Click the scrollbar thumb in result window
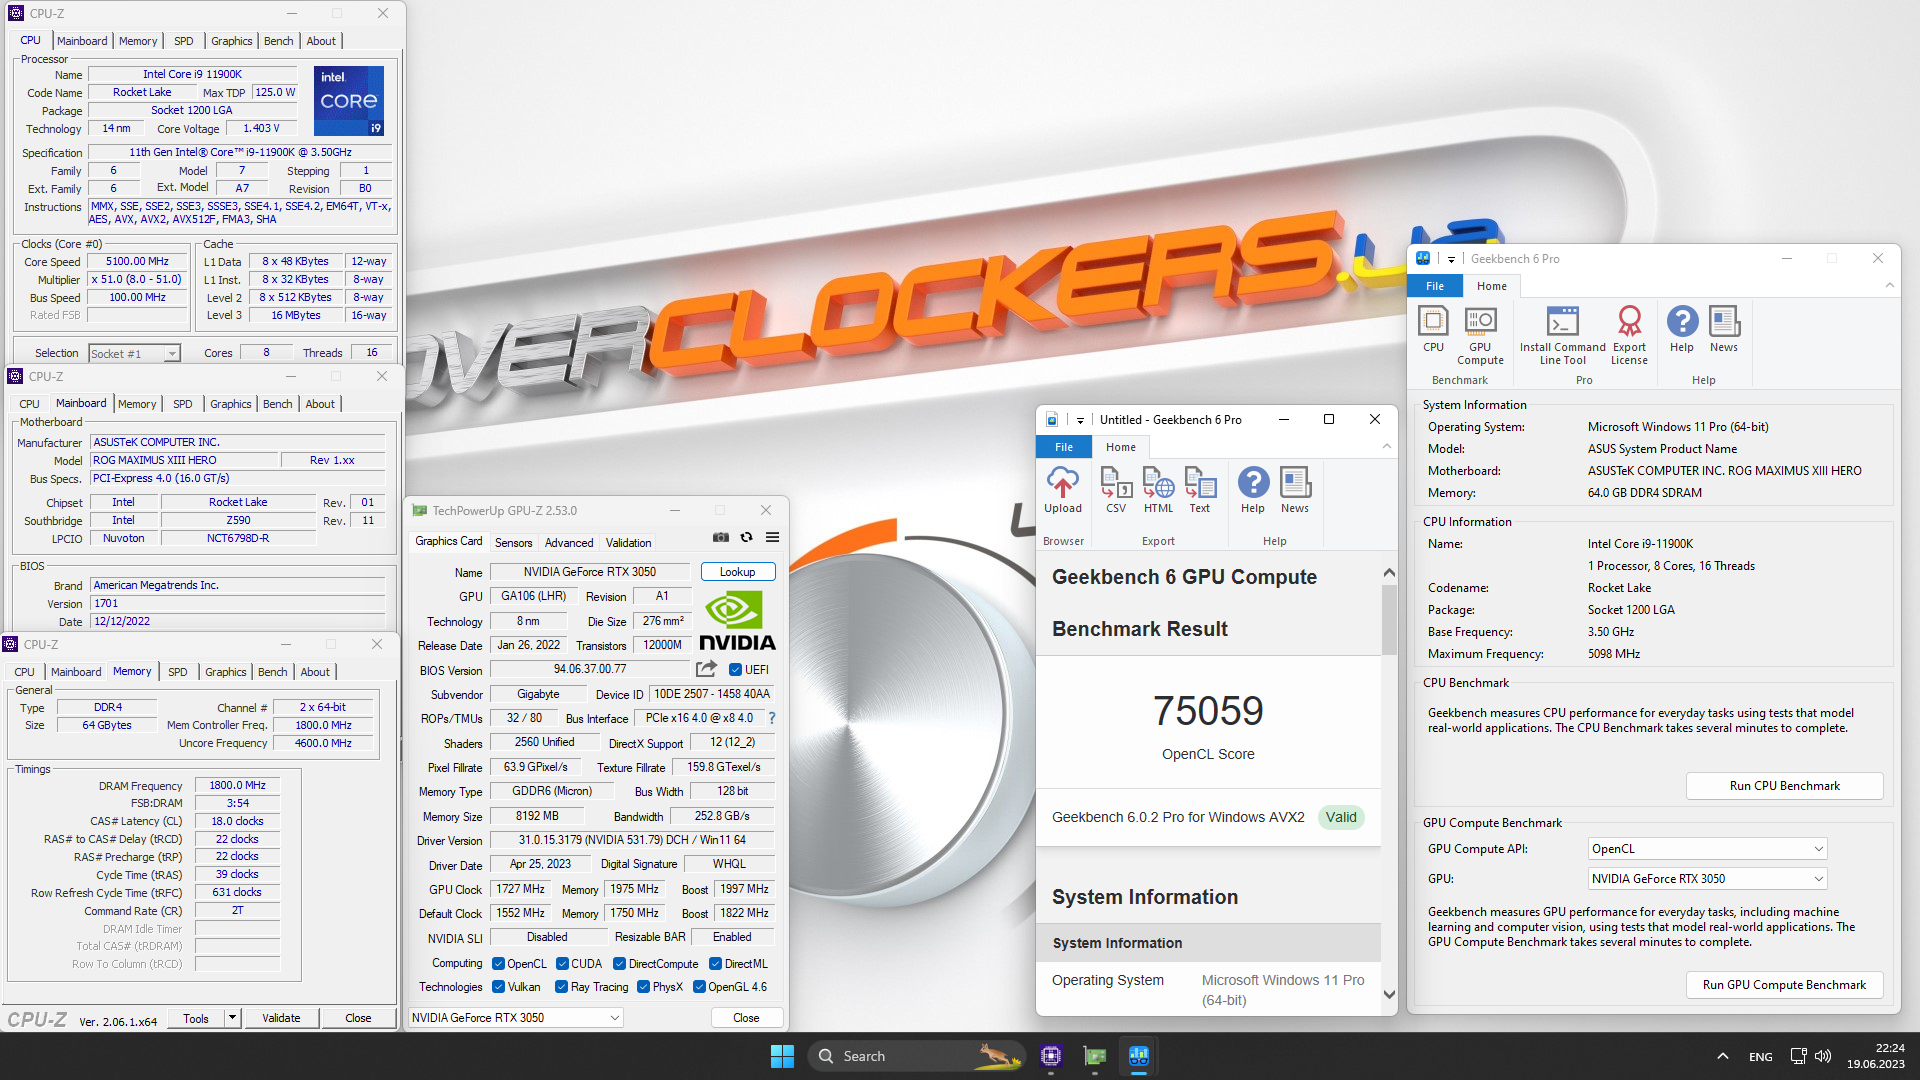This screenshot has height=1080, width=1920. click(1388, 619)
